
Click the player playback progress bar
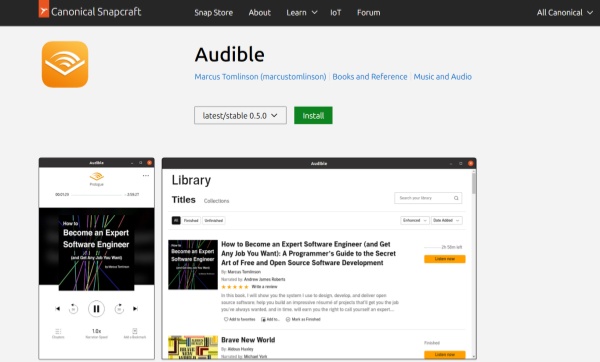(97, 195)
